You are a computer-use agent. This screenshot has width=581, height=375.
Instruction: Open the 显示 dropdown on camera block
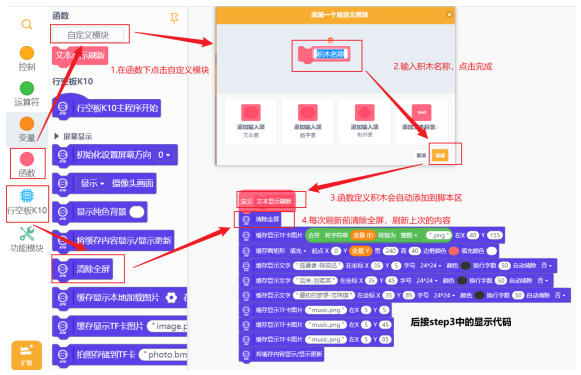pos(92,183)
